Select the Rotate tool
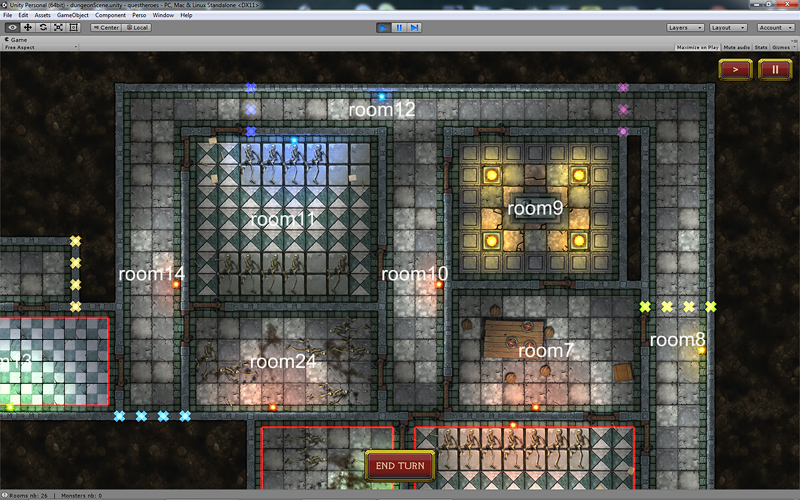 click(42, 27)
